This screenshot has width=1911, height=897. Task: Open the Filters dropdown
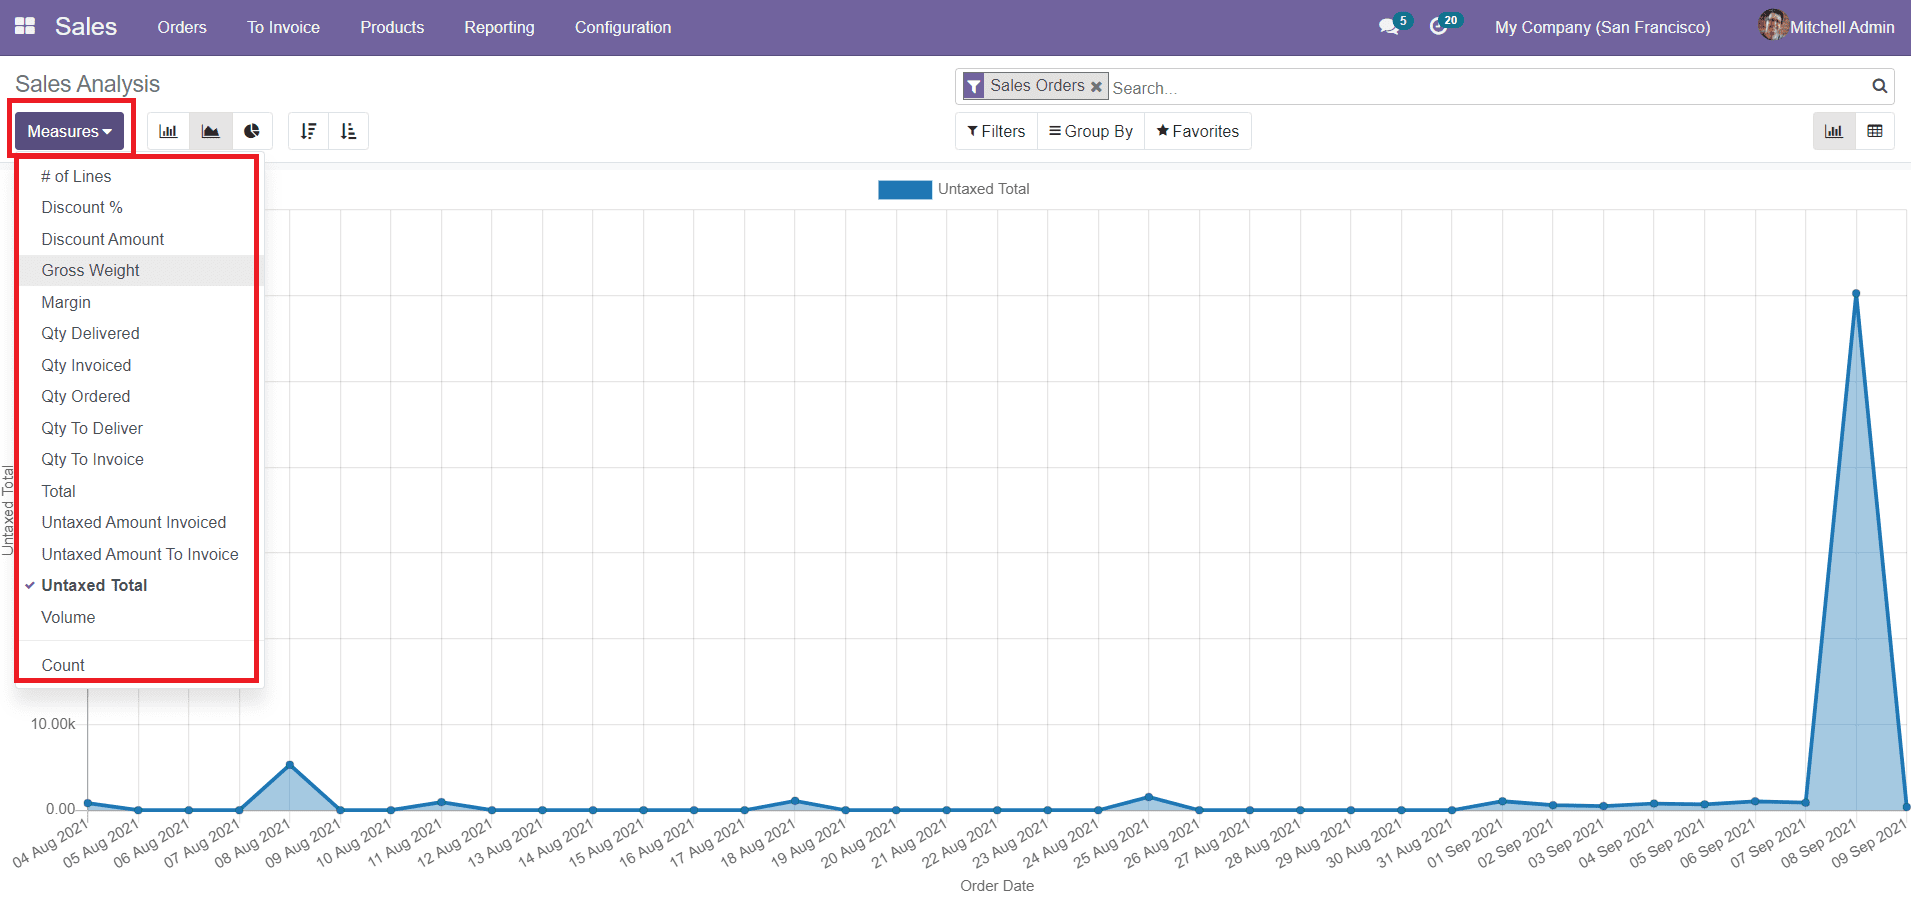[x=996, y=131]
